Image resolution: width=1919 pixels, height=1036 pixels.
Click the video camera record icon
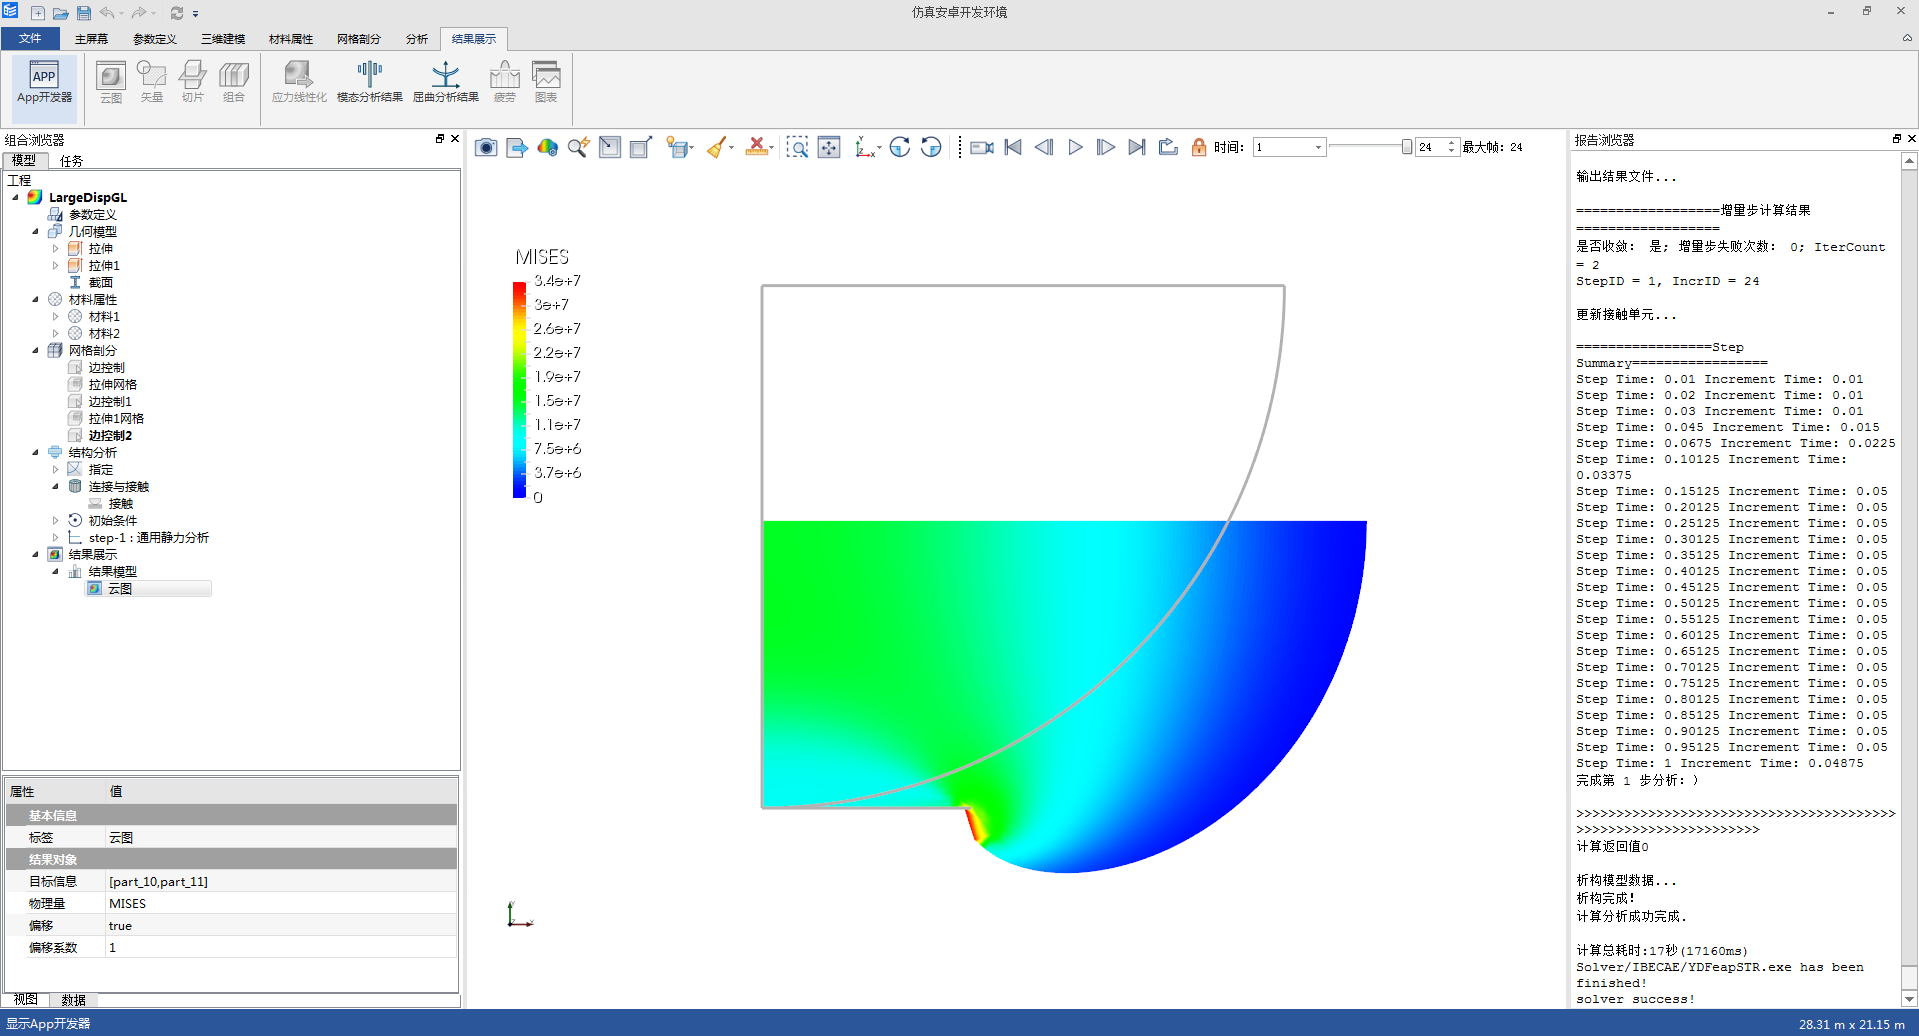tap(981, 148)
